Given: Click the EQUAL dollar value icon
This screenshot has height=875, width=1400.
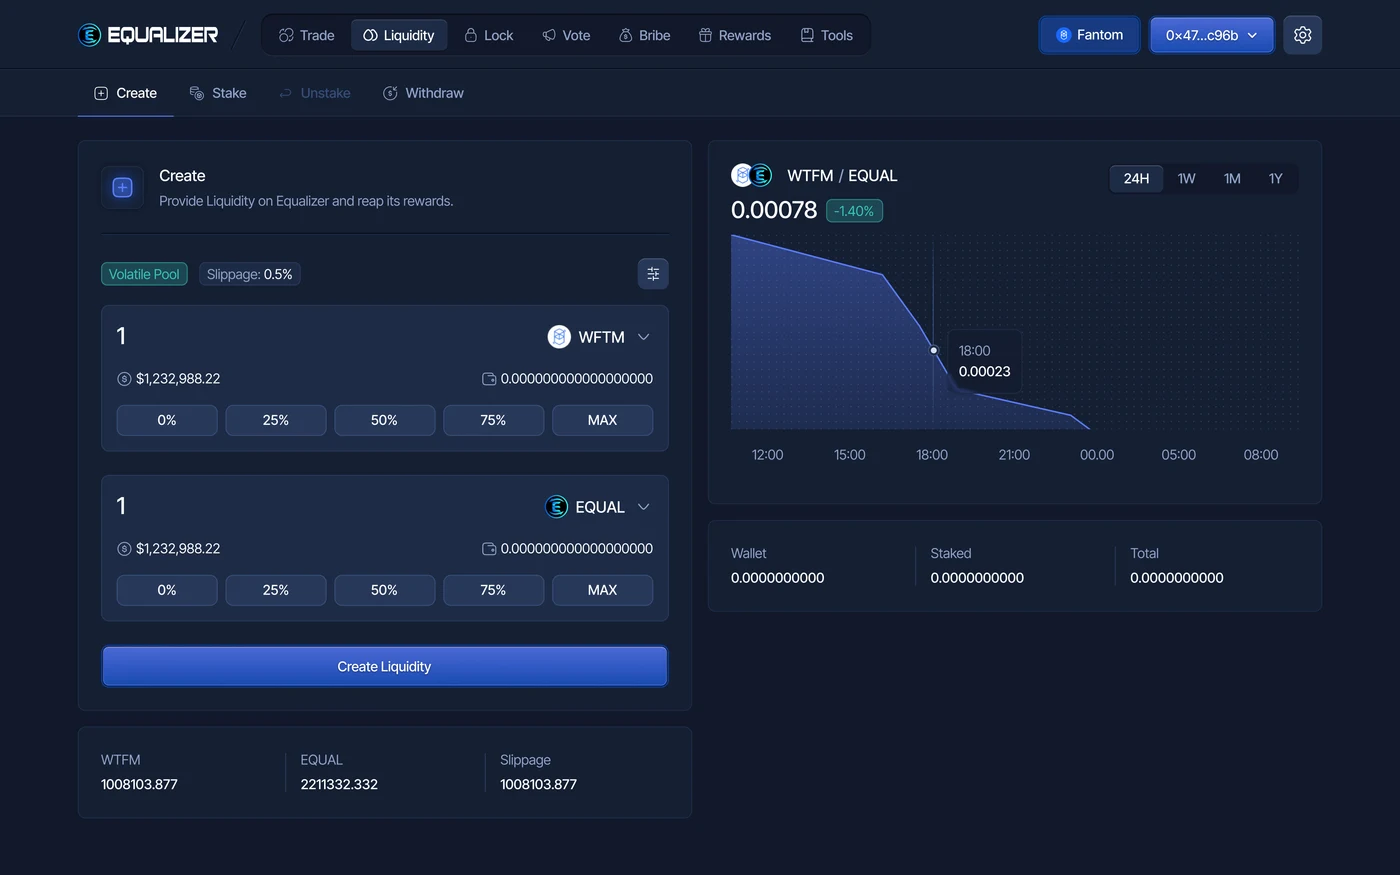Looking at the screenshot, I should (x=124, y=549).
